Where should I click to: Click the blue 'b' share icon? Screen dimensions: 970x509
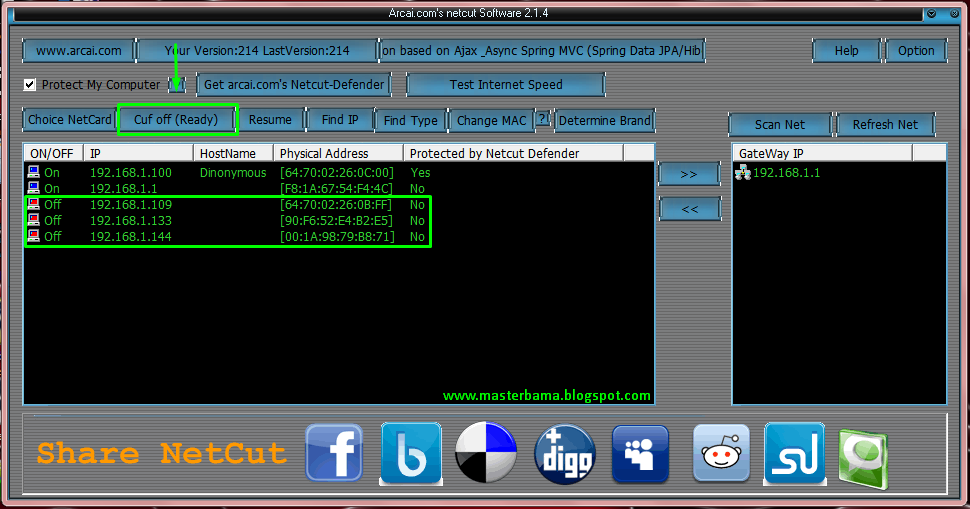pos(411,453)
